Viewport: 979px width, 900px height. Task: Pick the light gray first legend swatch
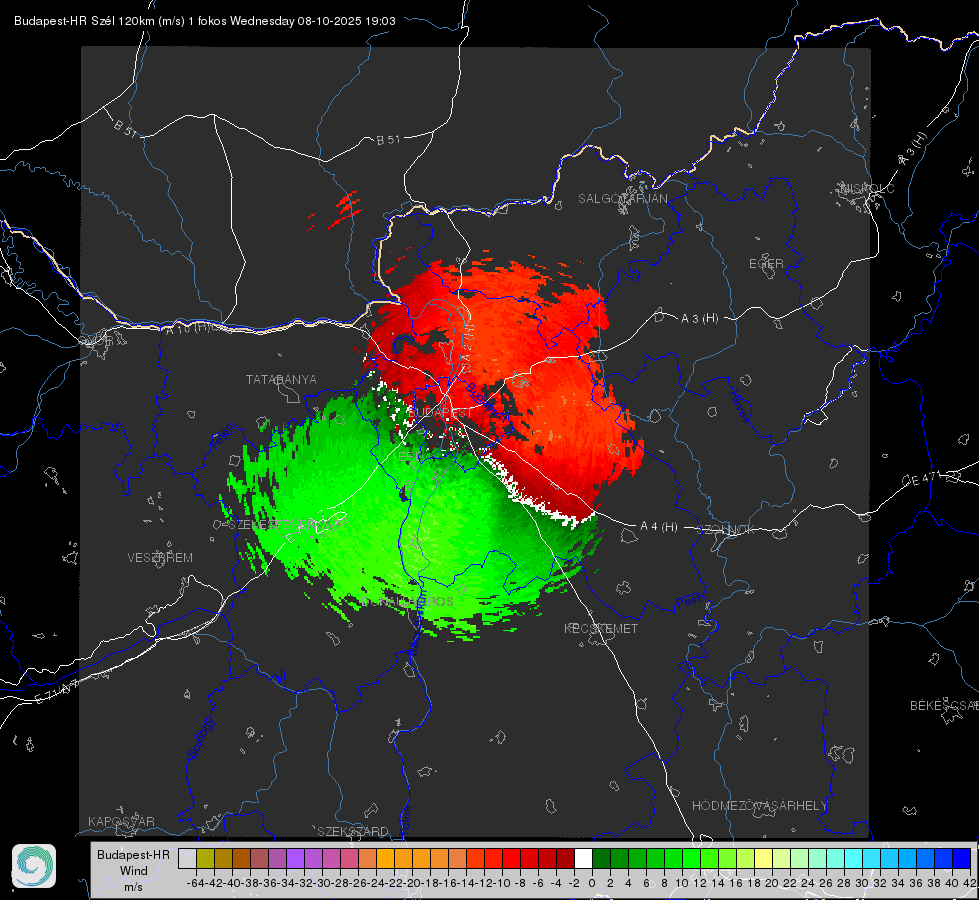coord(187,859)
